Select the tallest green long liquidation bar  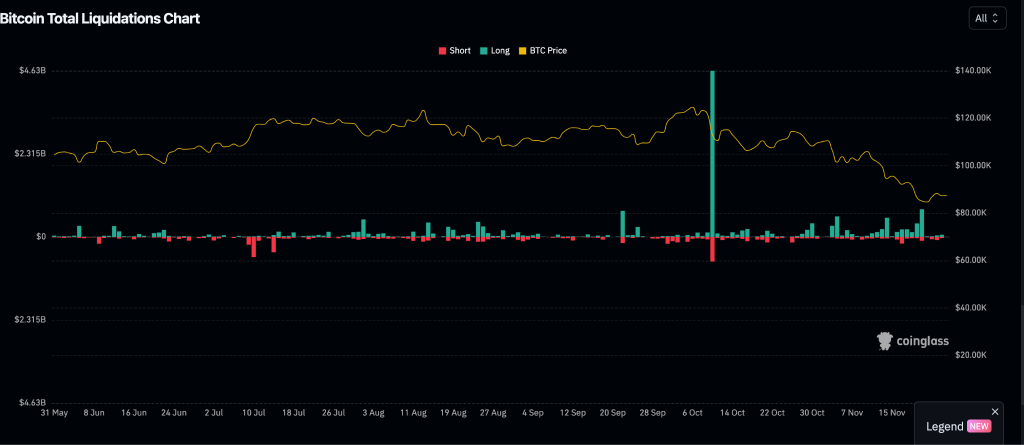[713, 150]
